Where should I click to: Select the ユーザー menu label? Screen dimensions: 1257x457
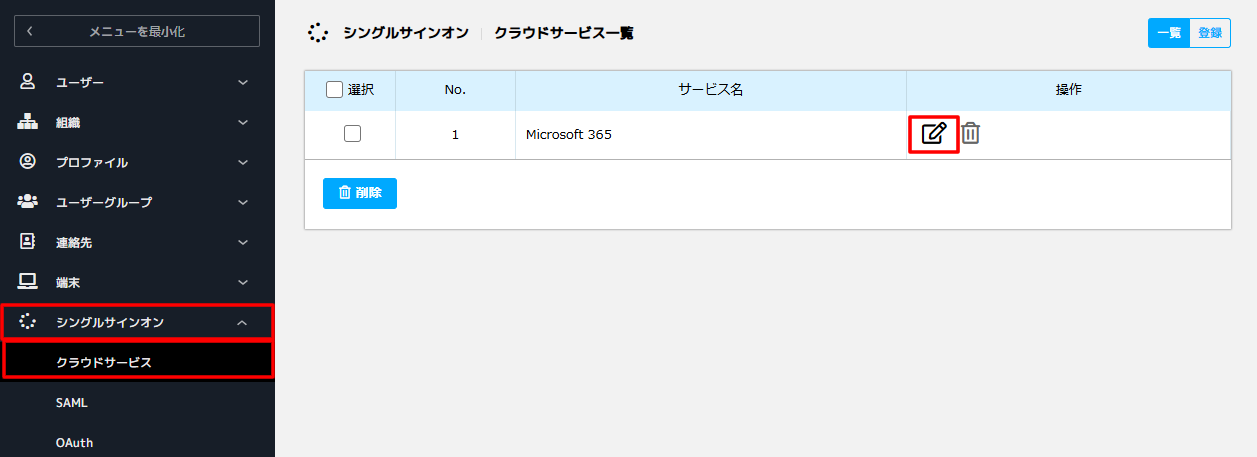click(80, 82)
